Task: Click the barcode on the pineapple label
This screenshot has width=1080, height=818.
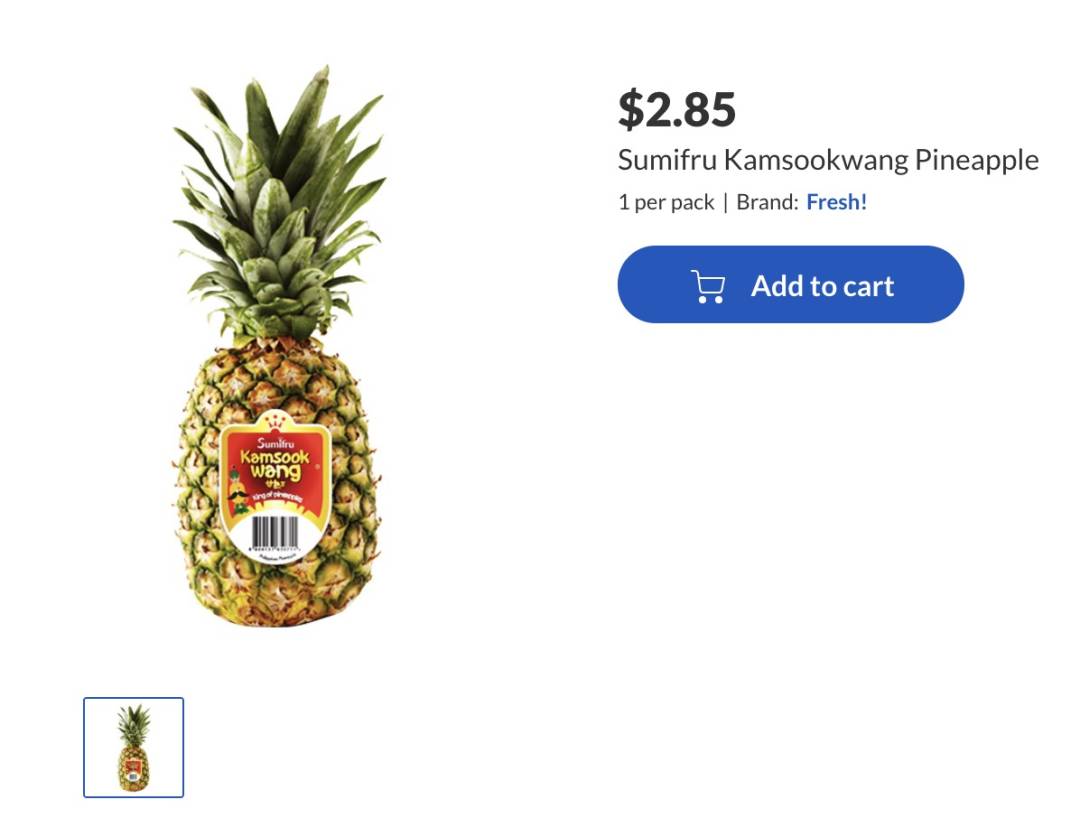Action: click(x=275, y=531)
